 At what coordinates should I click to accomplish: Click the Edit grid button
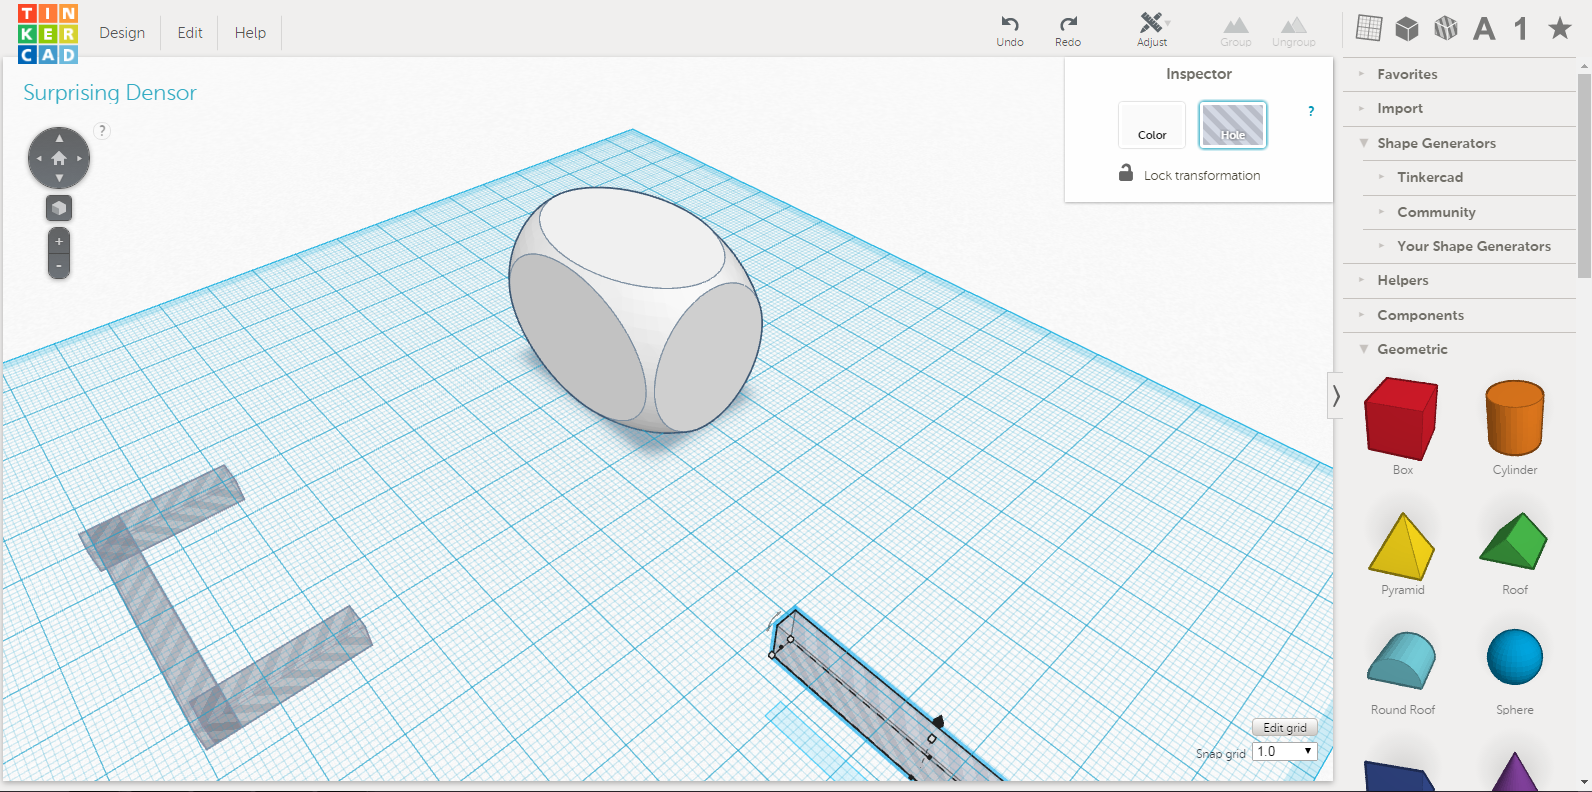1284,728
